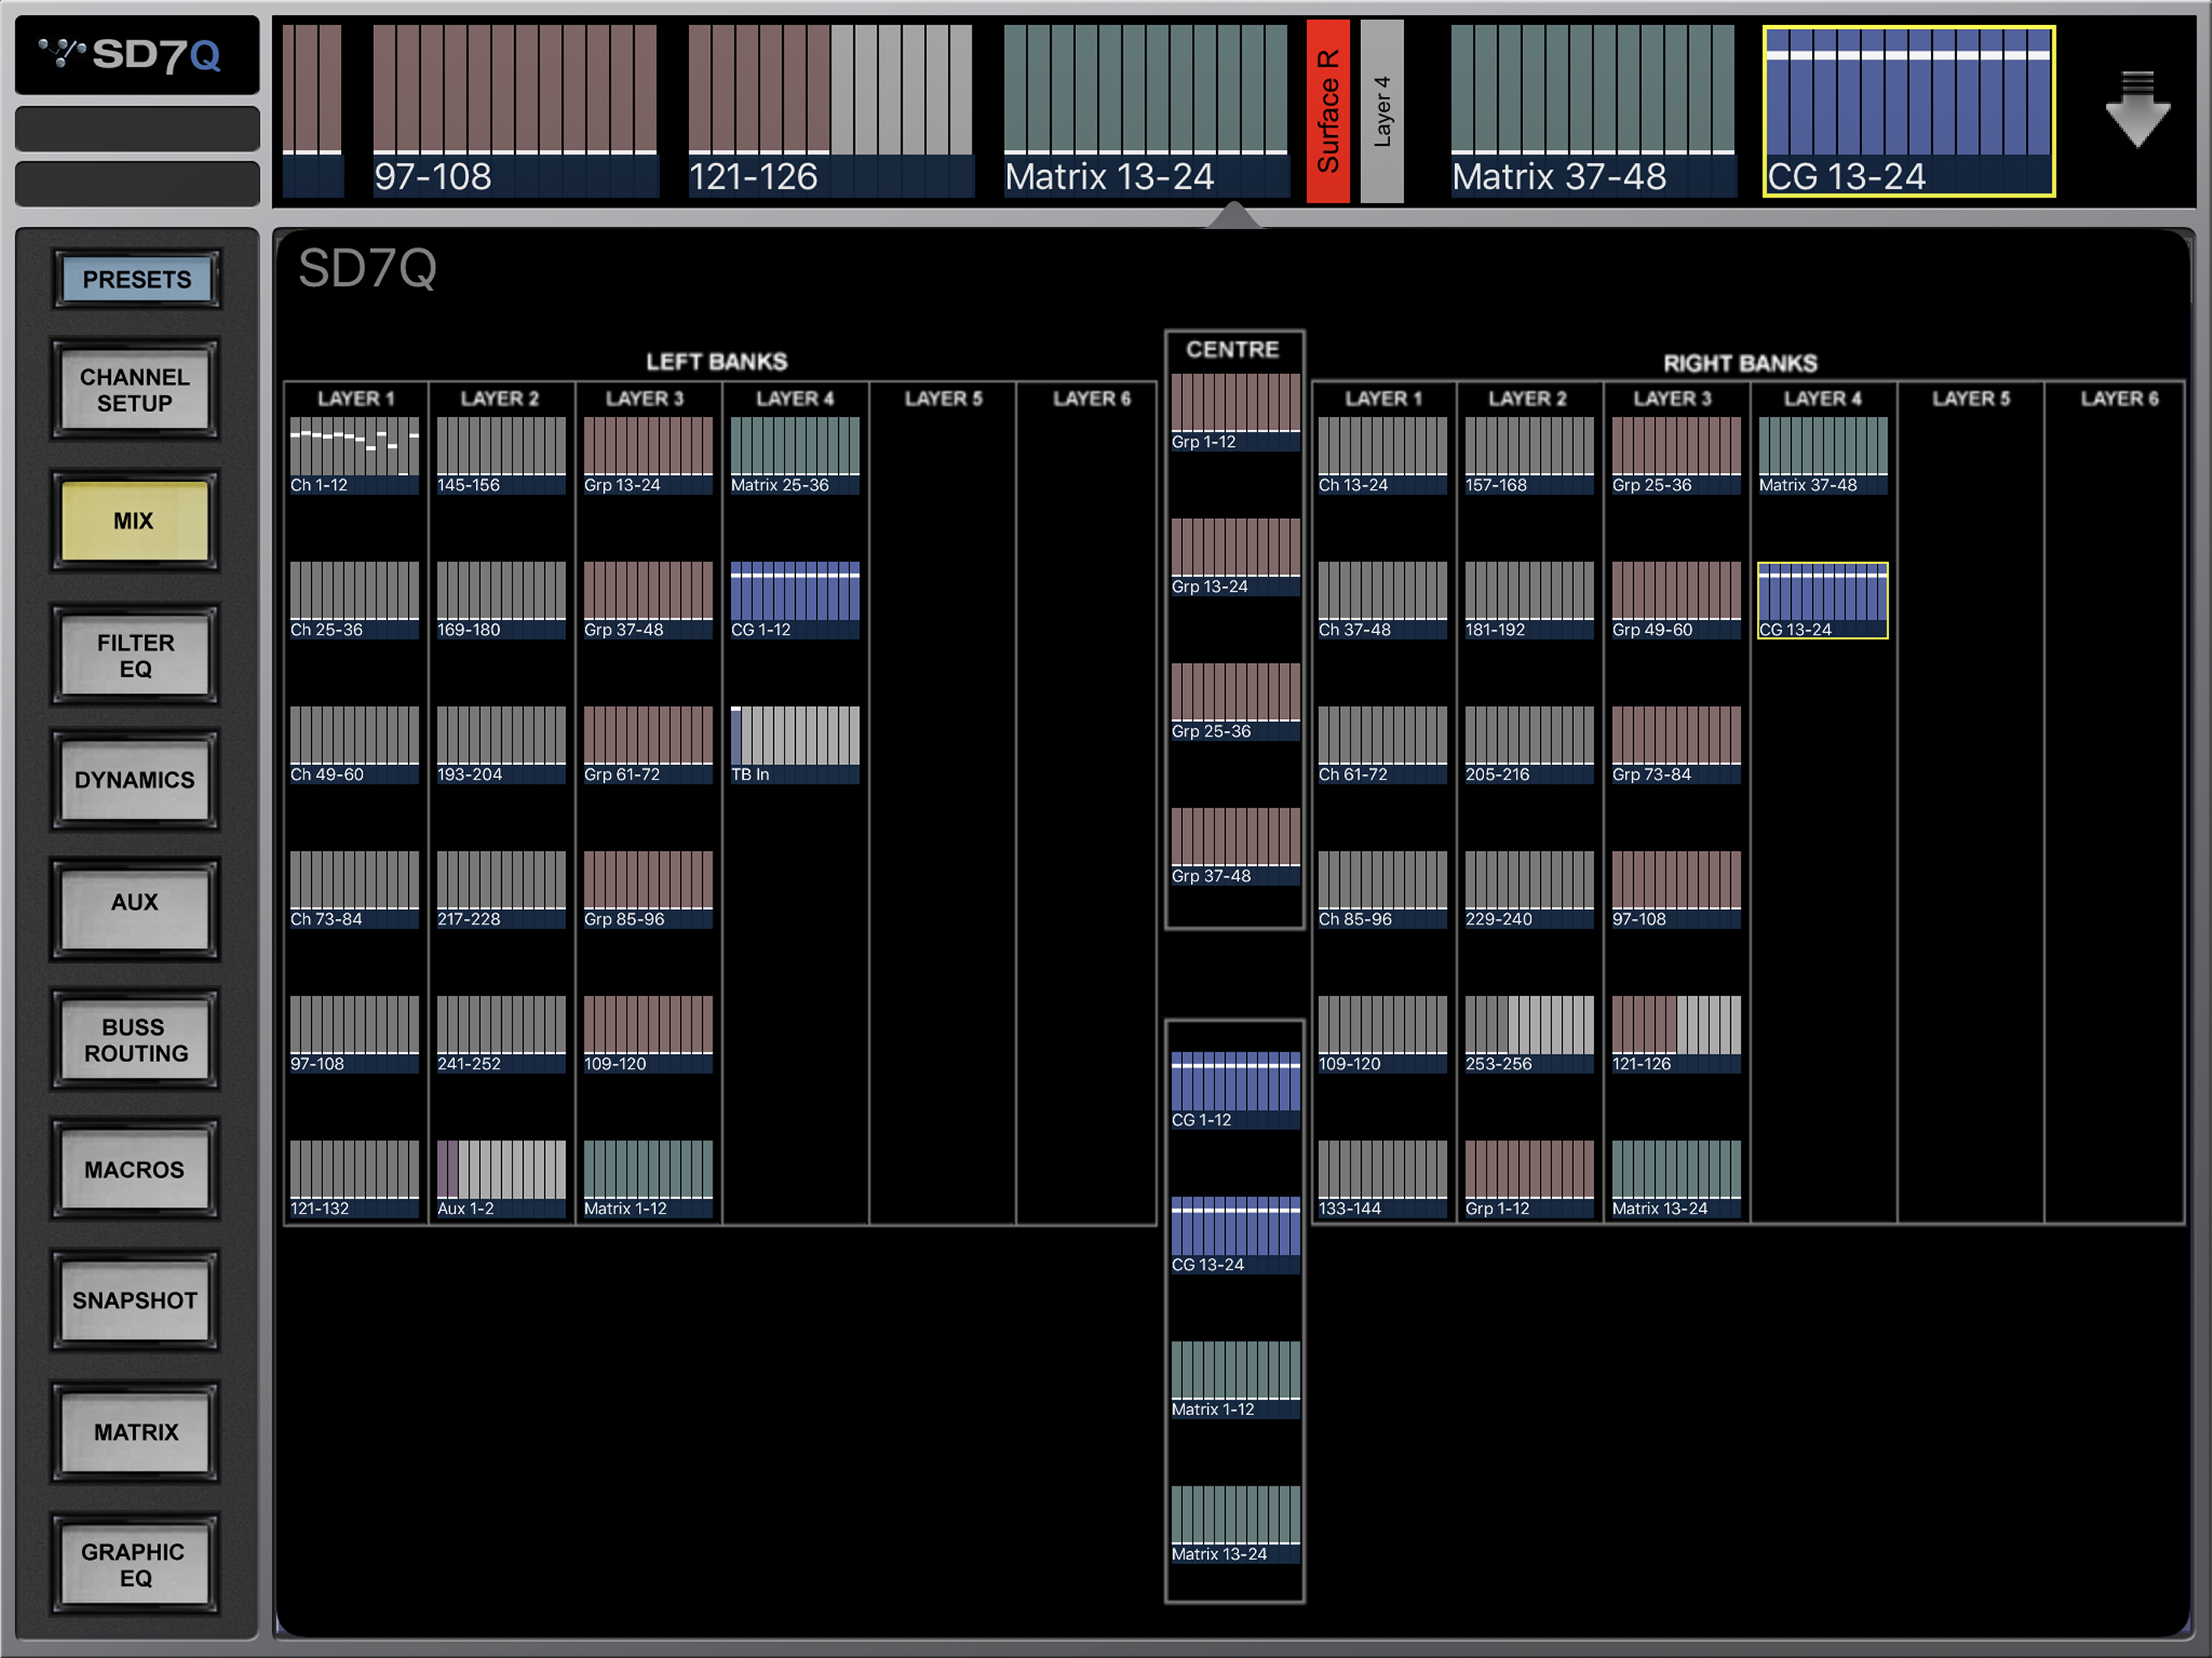2212x1658 pixels.
Task: Open the Channel Setup page
Action: click(x=135, y=390)
